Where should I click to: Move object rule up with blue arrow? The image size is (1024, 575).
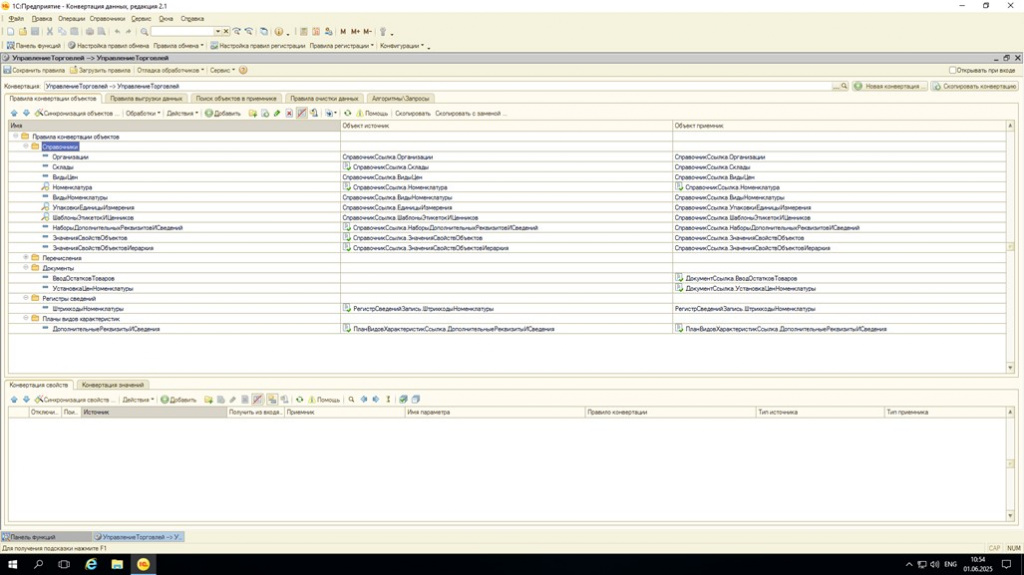[x=14, y=113]
